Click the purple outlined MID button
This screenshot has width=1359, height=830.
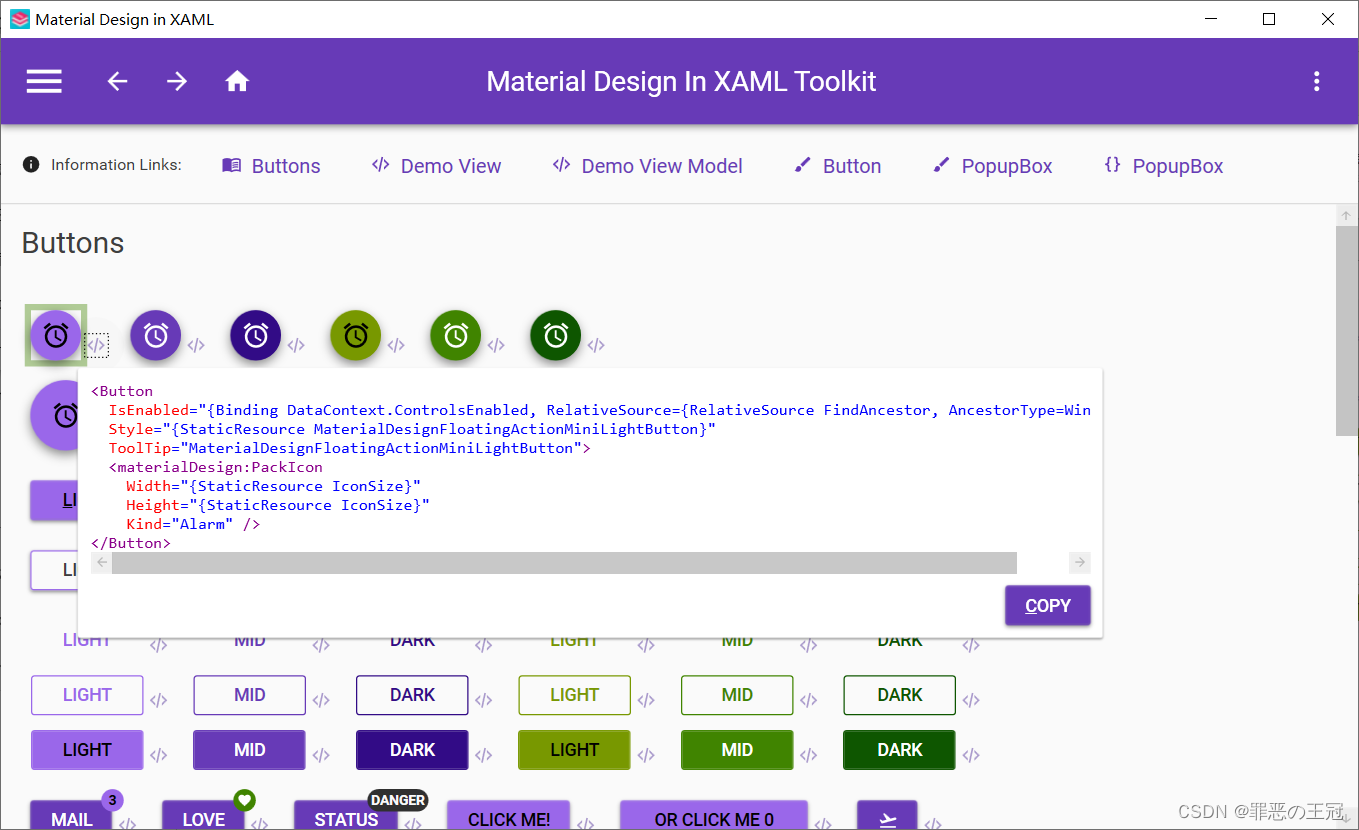pyautogui.click(x=250, y=695)
